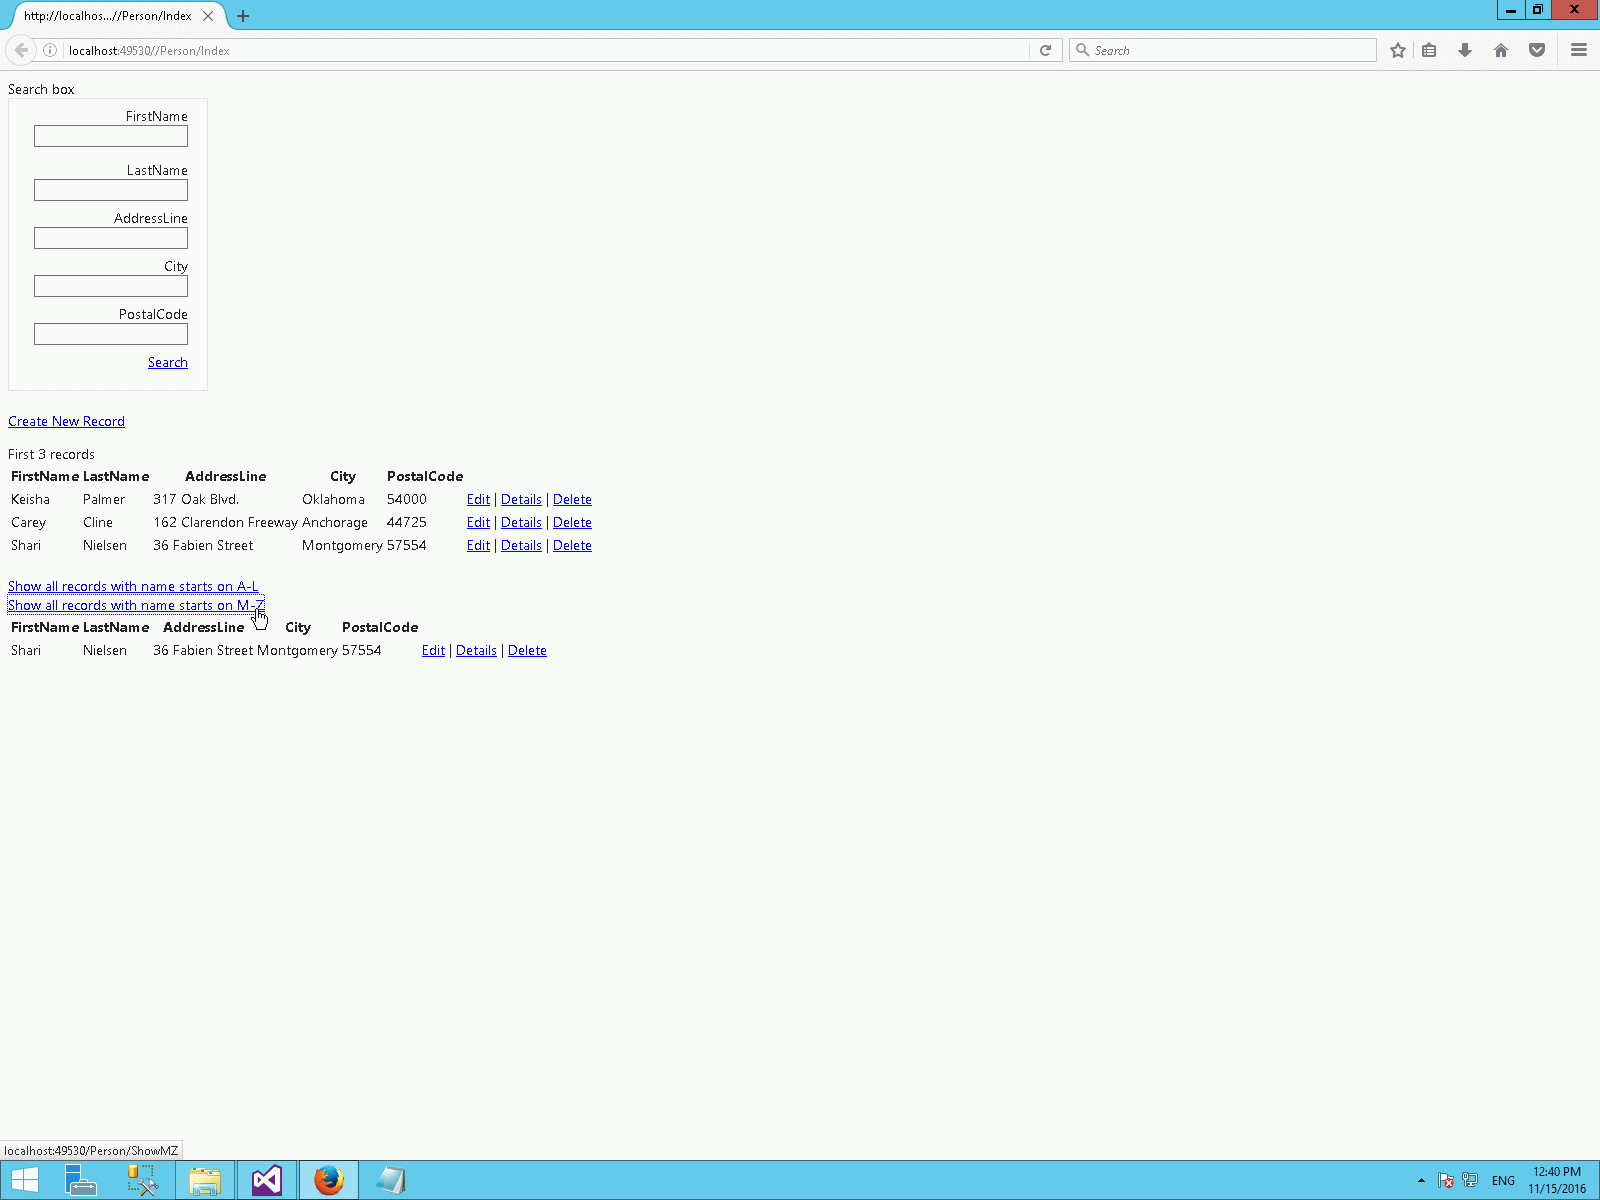Open the taskbar clock and date
Viewport: 1600px width, 1200px height.
(x=1557, y=1181)
